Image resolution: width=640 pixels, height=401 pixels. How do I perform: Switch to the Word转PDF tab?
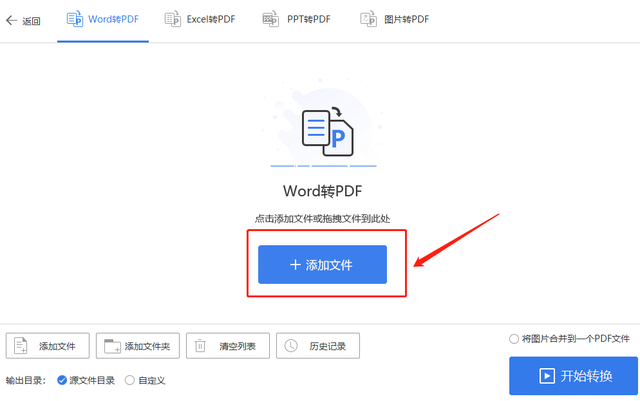[103, 20]
